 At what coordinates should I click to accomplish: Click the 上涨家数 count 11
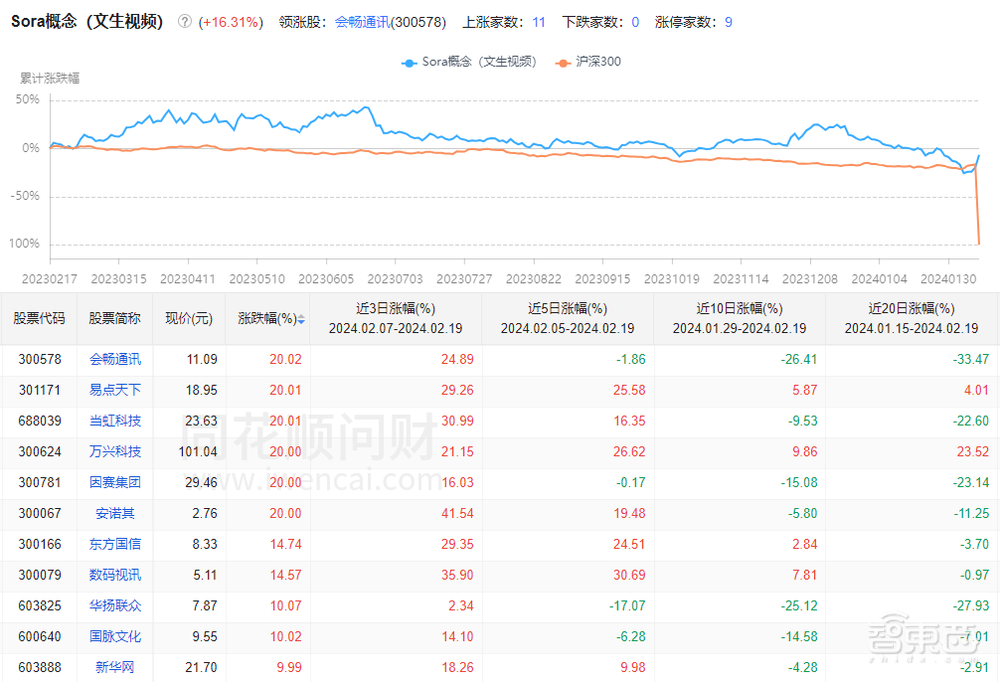pyautogui.click(x=539, y=22)
